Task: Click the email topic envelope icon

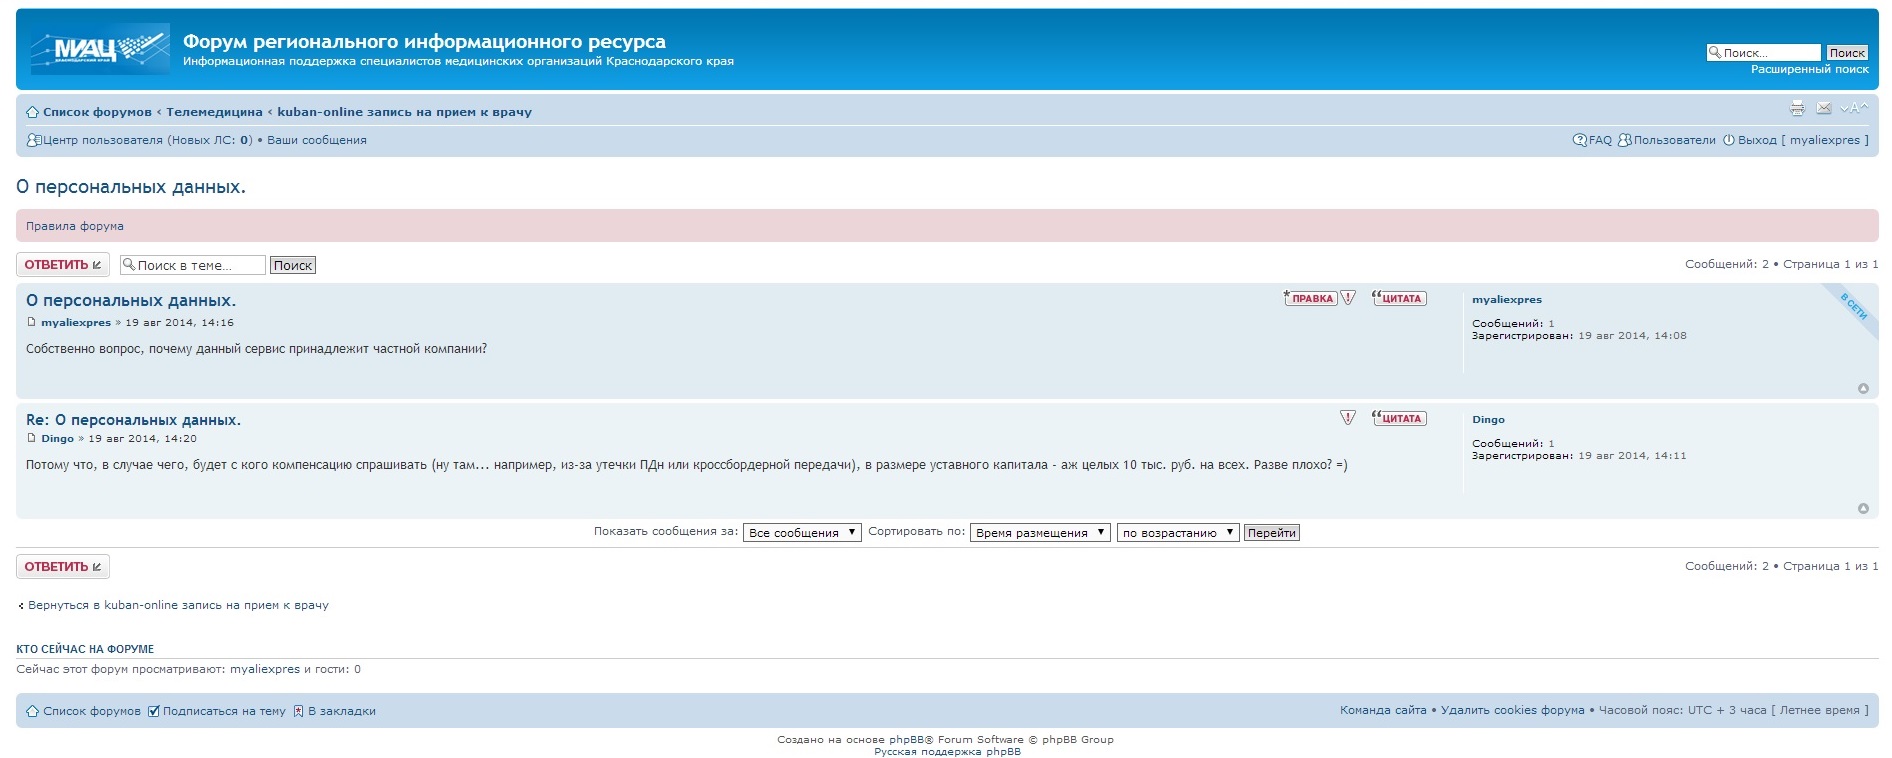Action: (1824, 108)
